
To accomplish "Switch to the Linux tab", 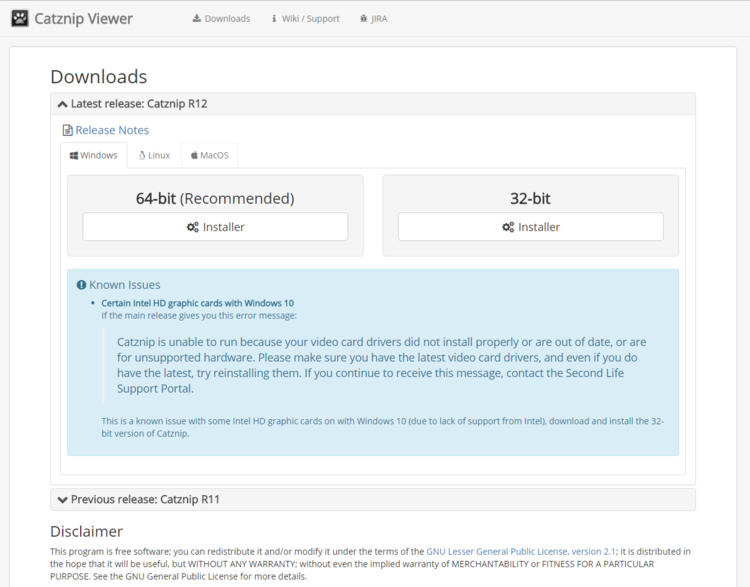I will point(154,155).
